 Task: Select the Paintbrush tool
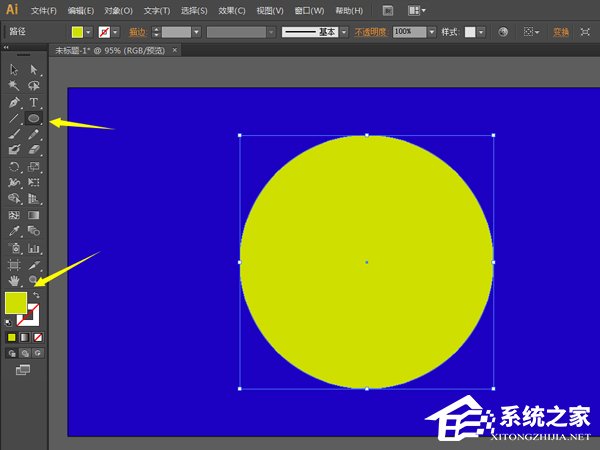[14, 134]
